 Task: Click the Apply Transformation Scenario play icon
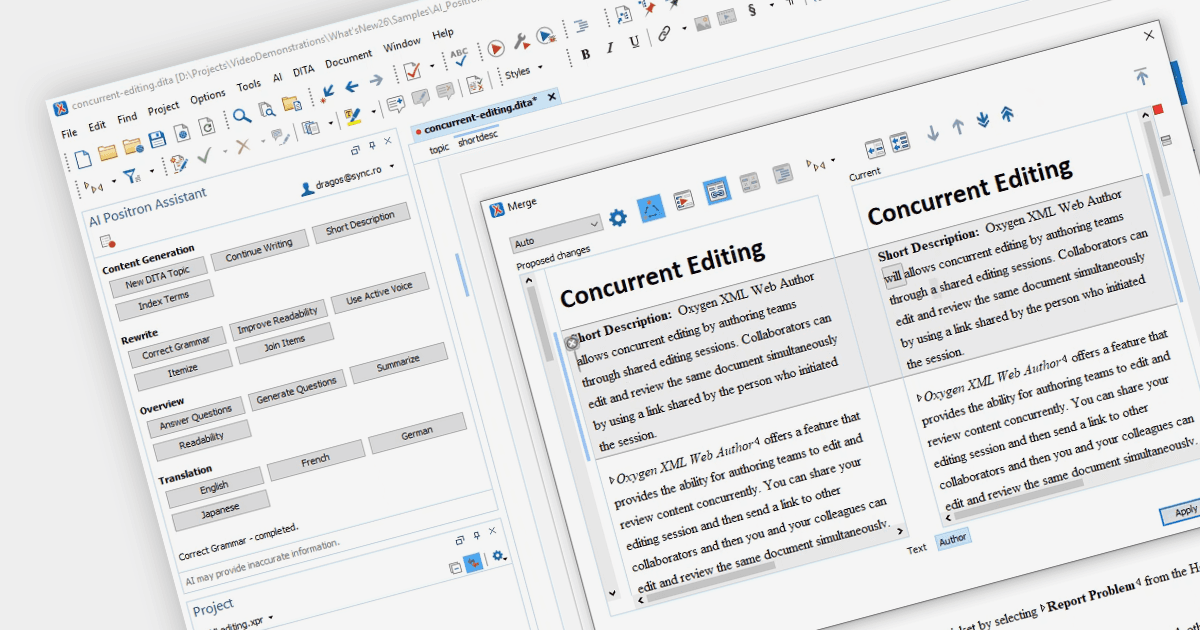tap(496, 48)
